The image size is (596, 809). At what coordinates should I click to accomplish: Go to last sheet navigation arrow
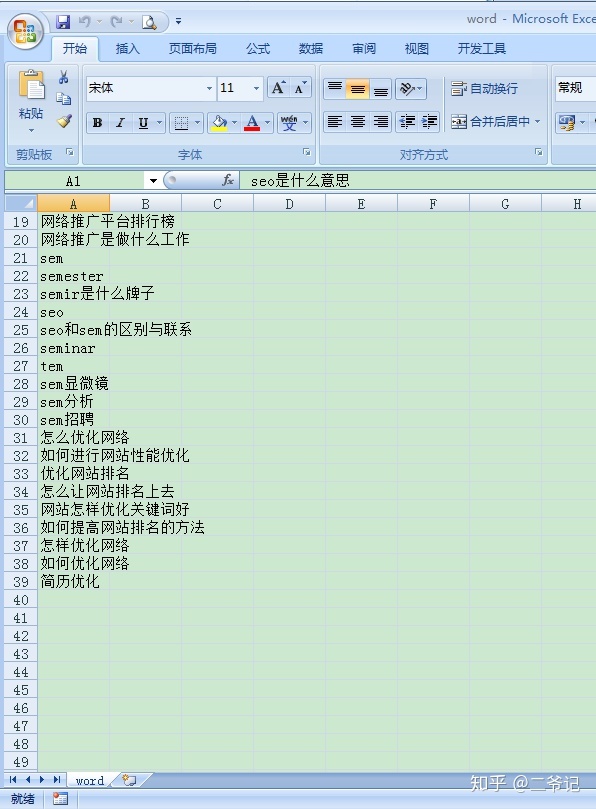pyautogui.click(x=57, y=780)
